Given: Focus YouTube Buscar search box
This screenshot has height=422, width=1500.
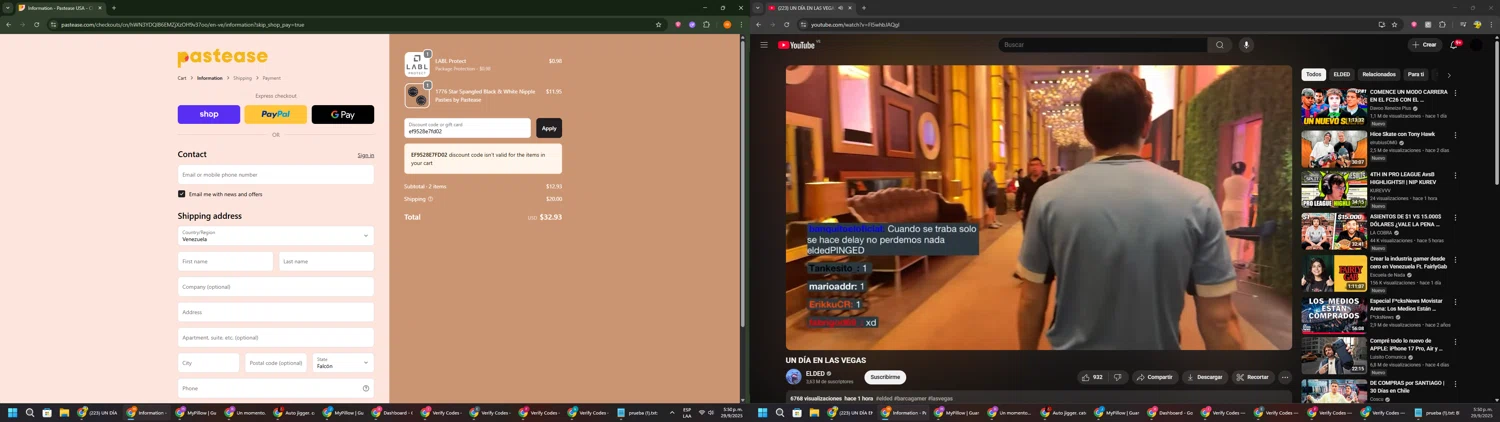Looking at the screenshot, I should (1102, 45).
